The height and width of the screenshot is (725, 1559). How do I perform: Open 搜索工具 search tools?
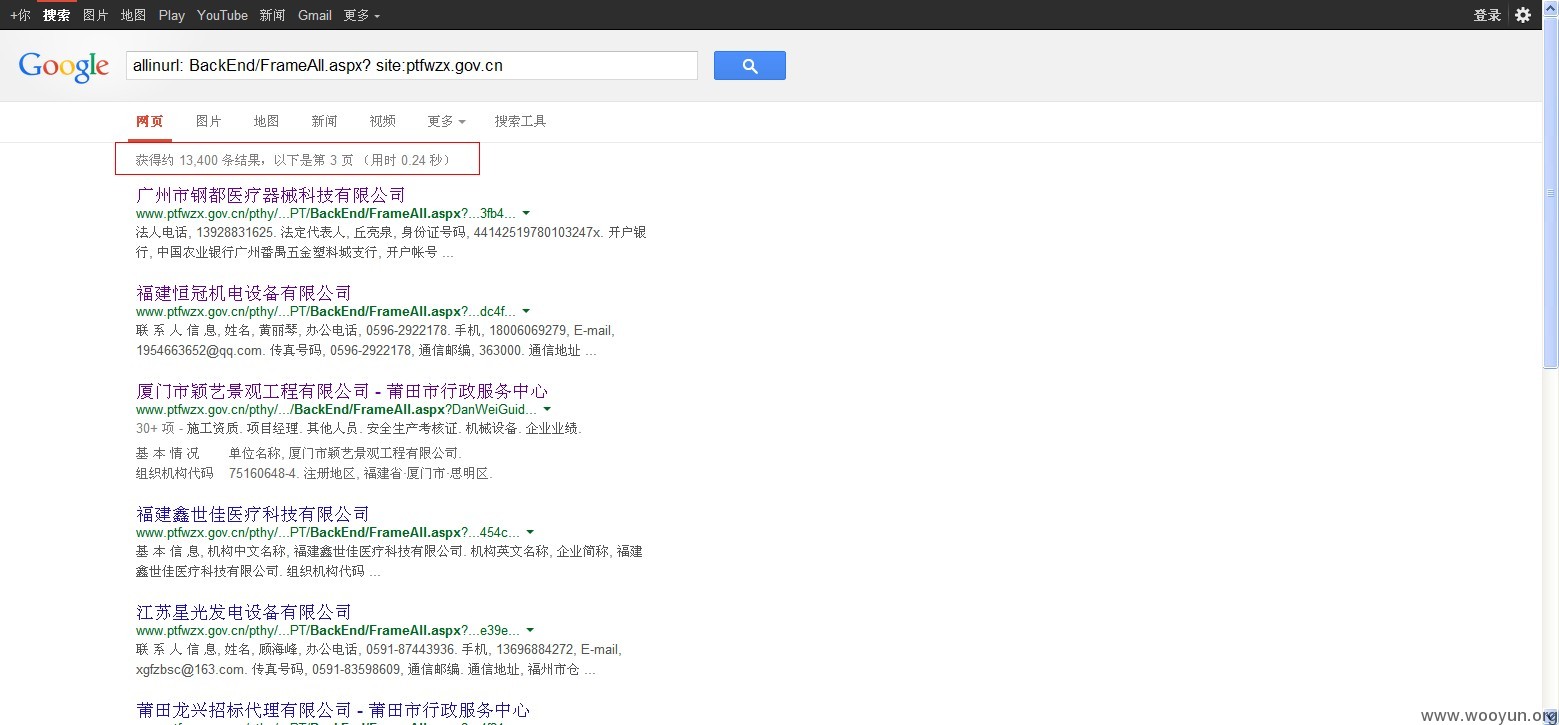tap(520, 121)
